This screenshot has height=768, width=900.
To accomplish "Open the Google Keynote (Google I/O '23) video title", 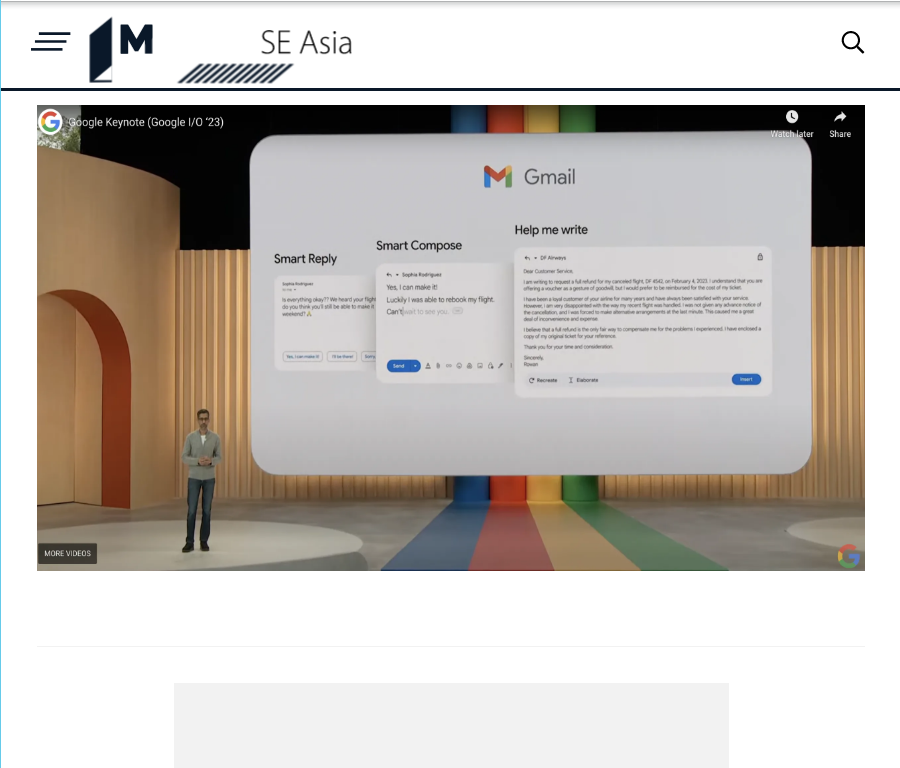I will pyautogui.click(x=146, y=122).
